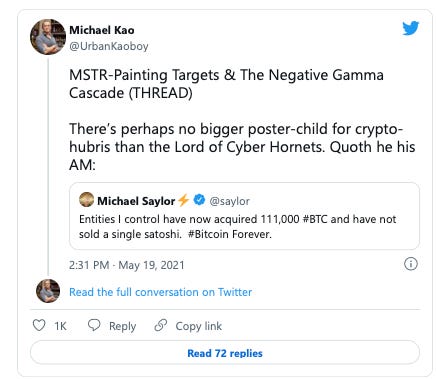Screen dimensions: 436x379
Task: Click the Reply label text
Action: point(122,326)
